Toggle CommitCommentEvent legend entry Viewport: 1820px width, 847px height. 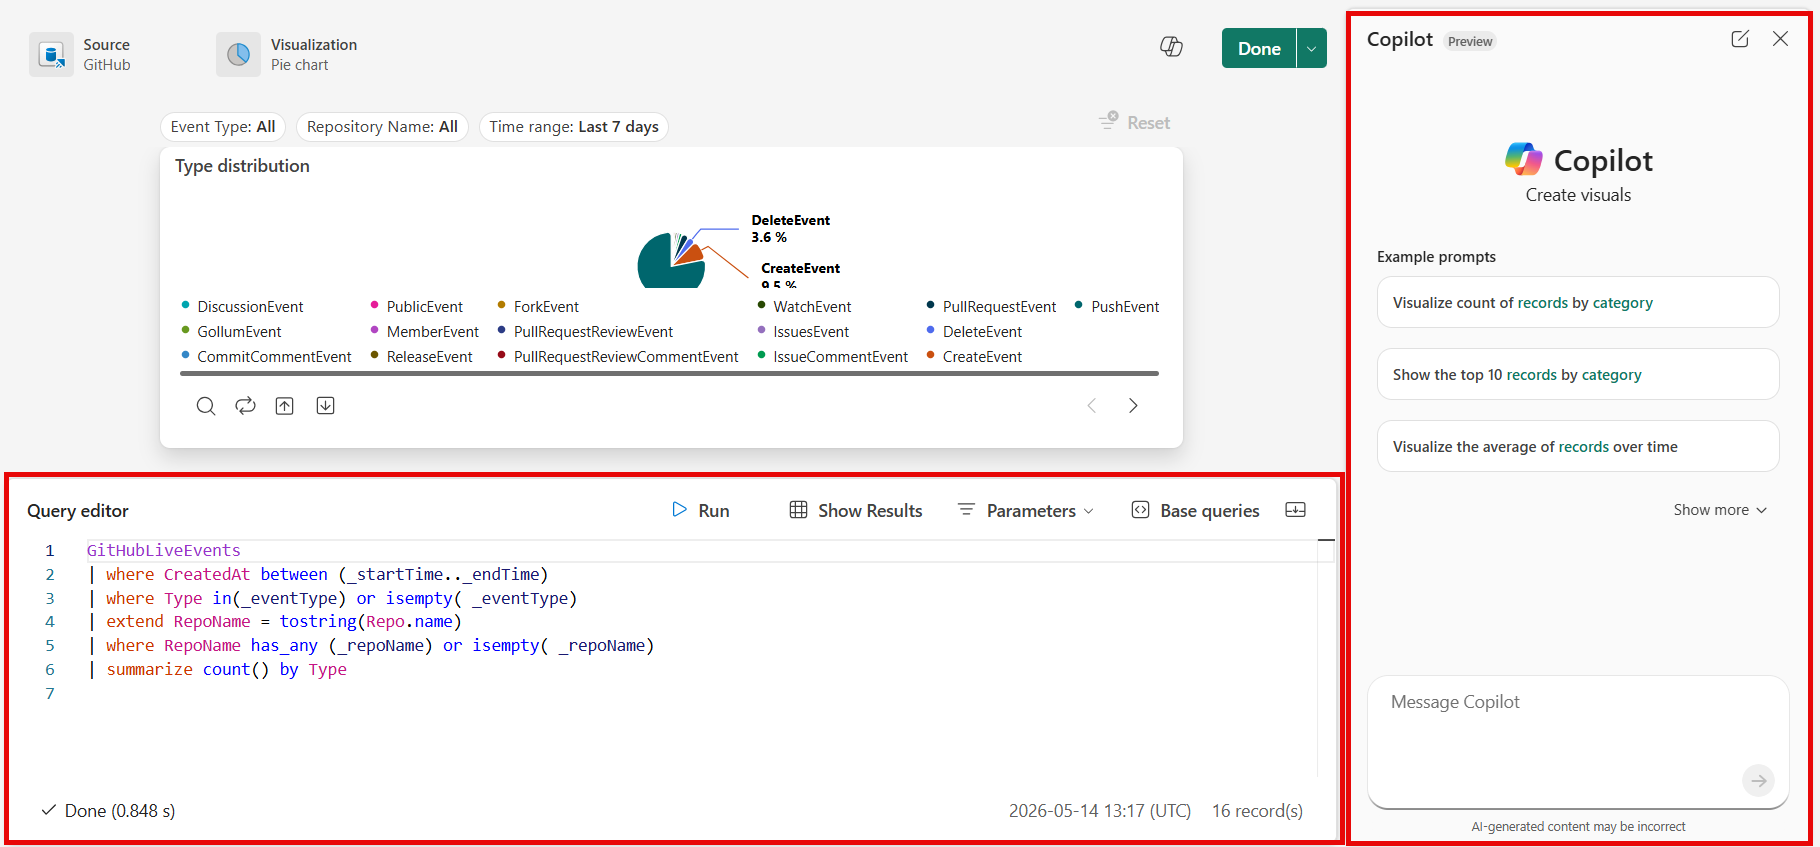(266, 357)
